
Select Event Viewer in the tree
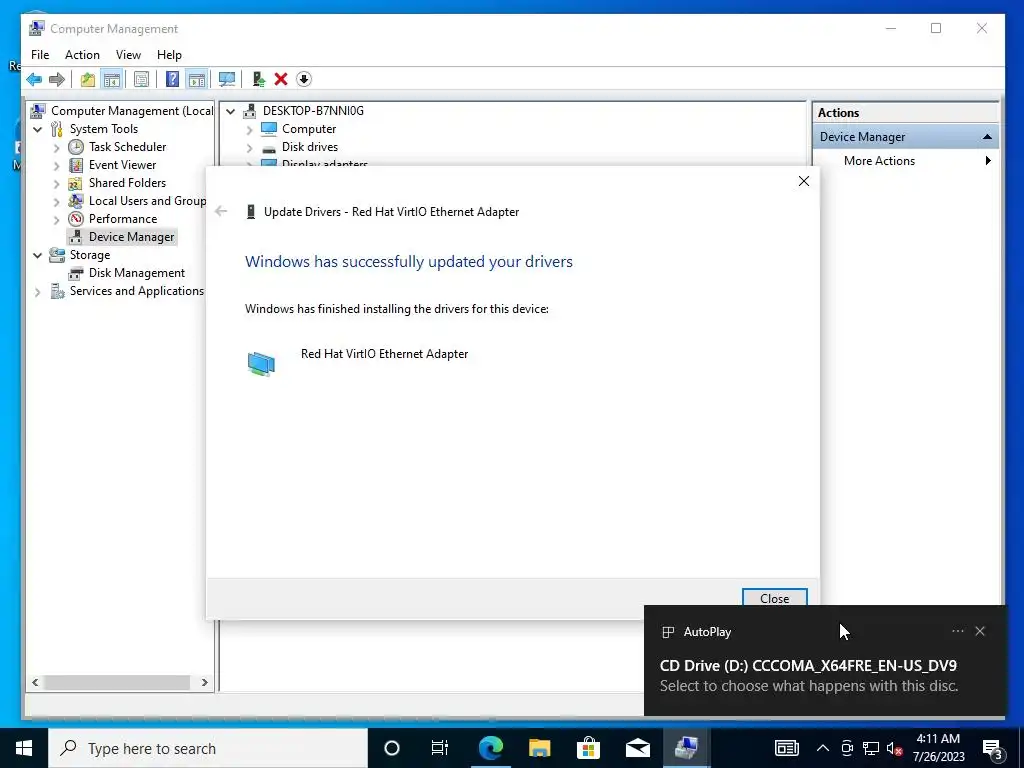click(x=122, y=165)
